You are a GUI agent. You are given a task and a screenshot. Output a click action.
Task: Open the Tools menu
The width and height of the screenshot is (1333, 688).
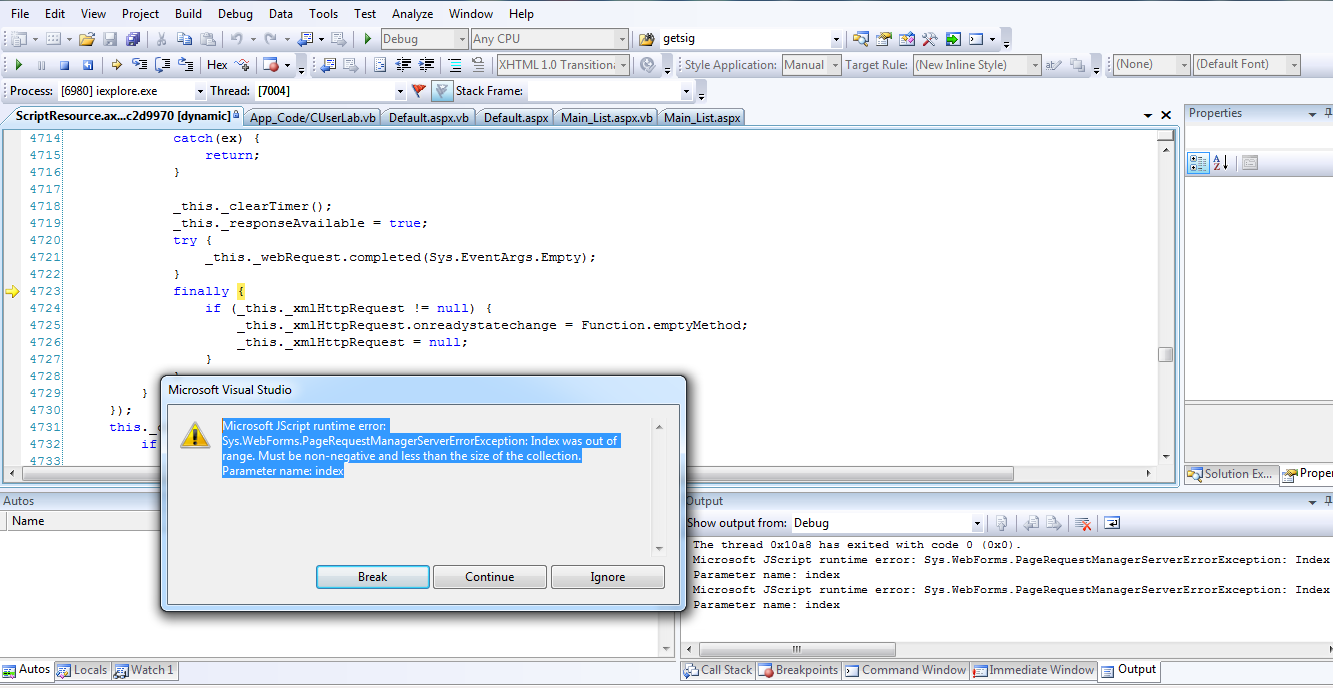323,14
